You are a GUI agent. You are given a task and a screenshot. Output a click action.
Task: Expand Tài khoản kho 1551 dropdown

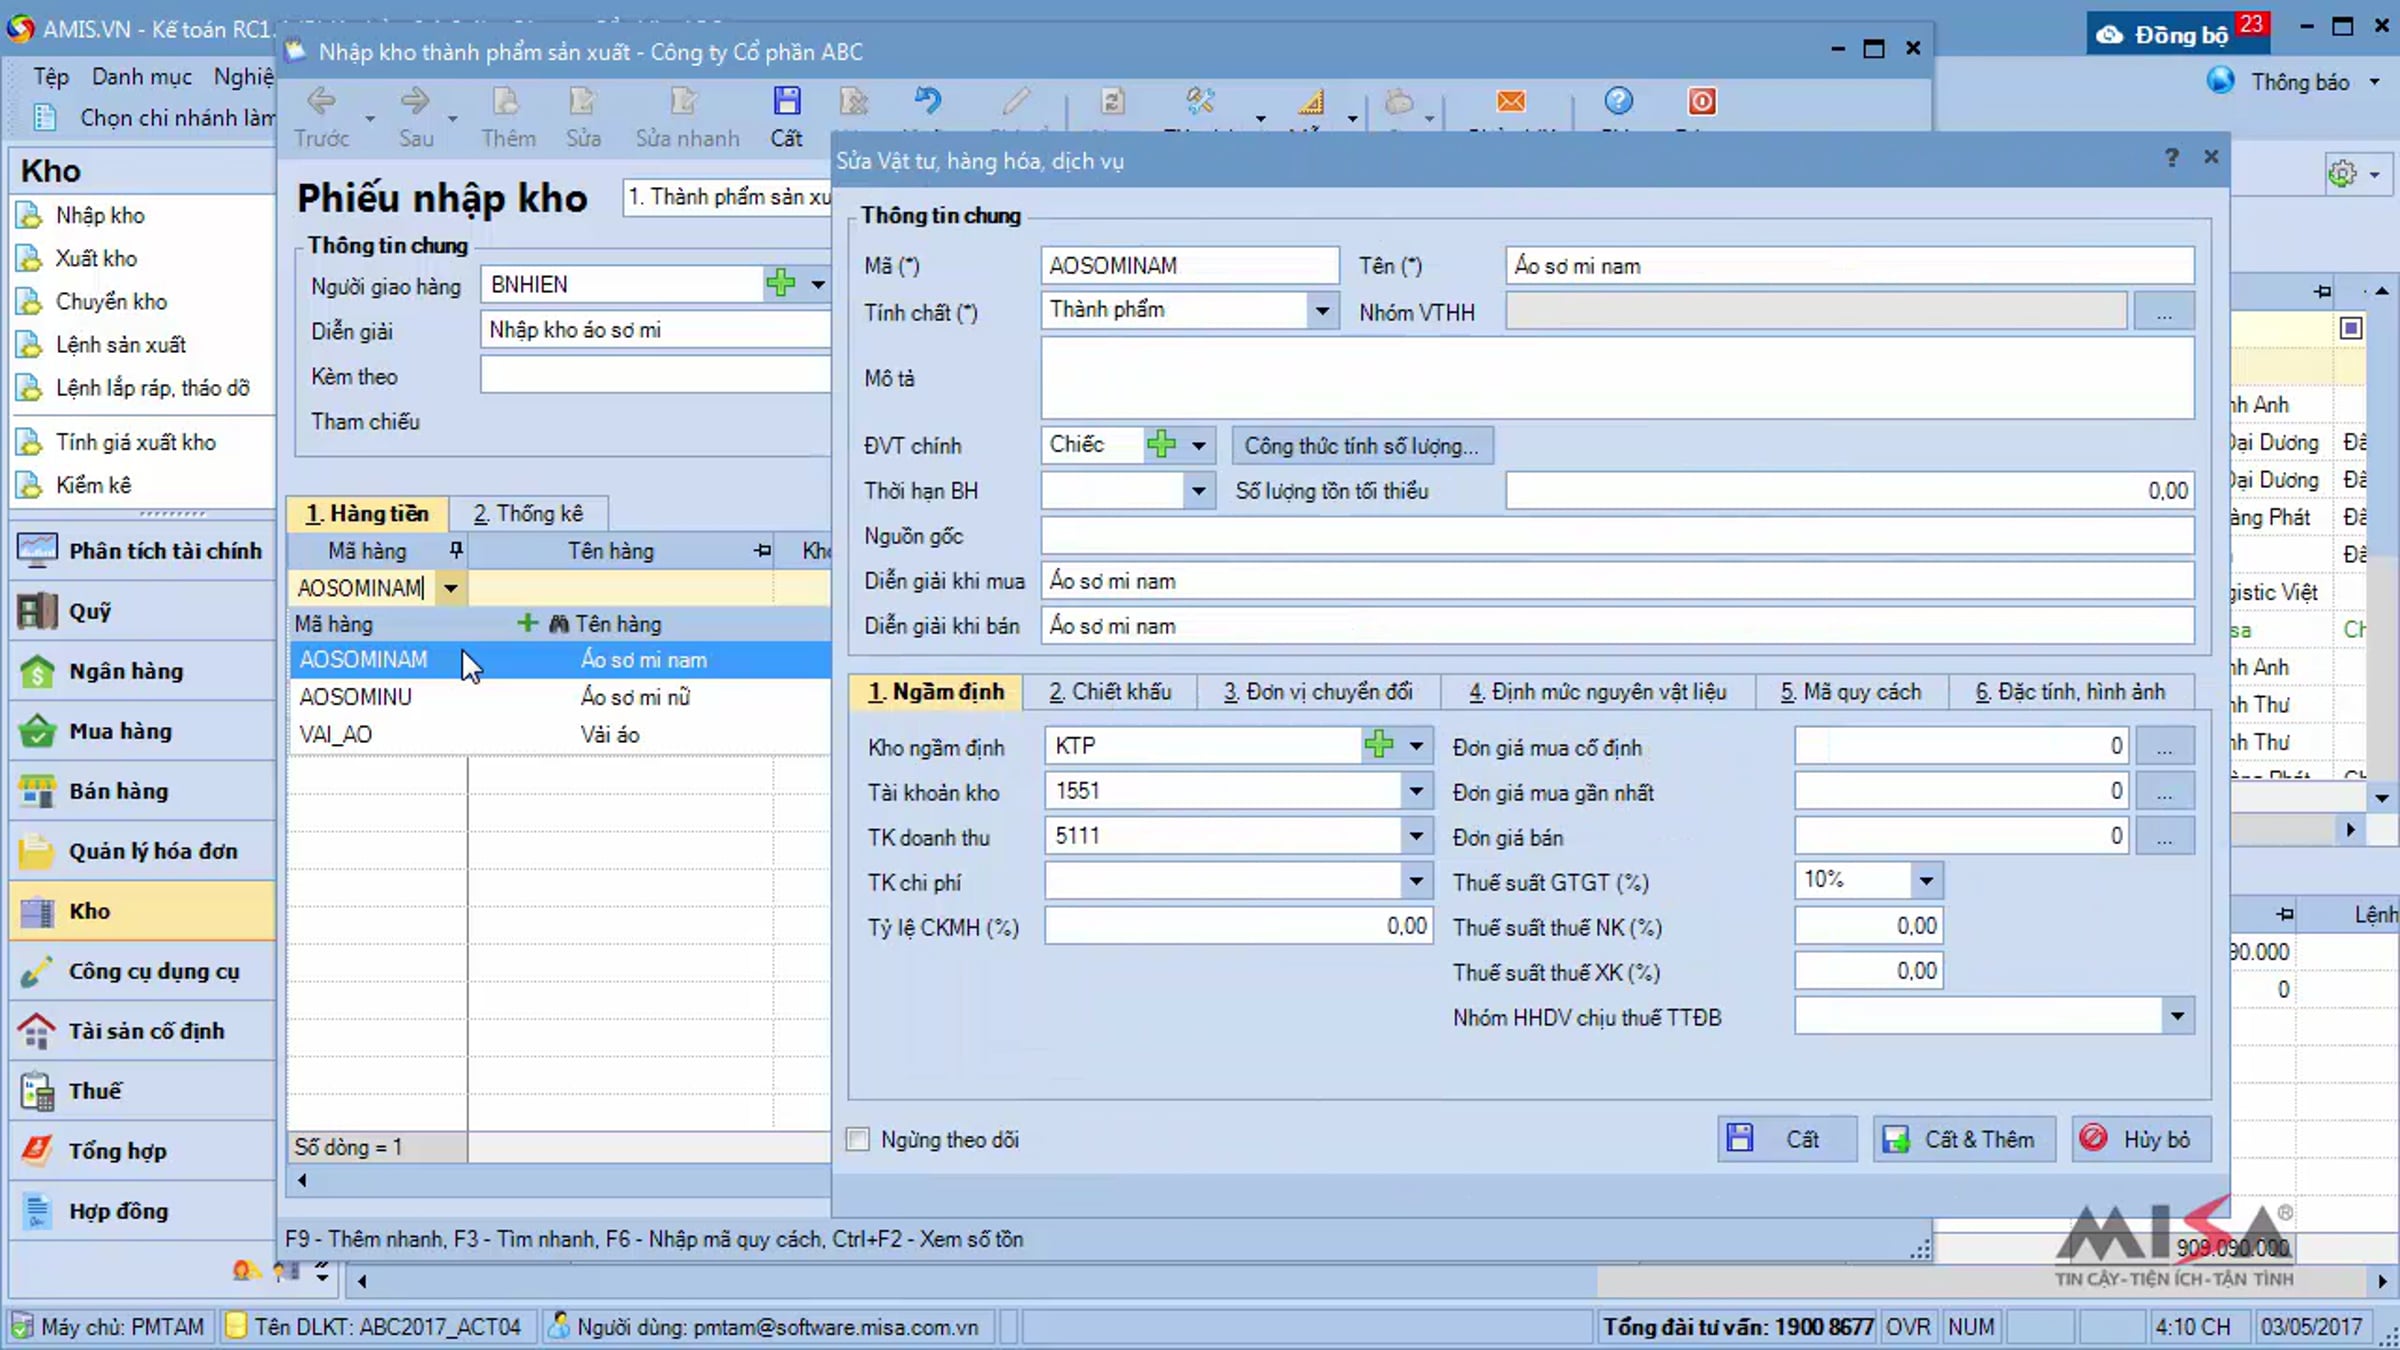coord(1416,791)
